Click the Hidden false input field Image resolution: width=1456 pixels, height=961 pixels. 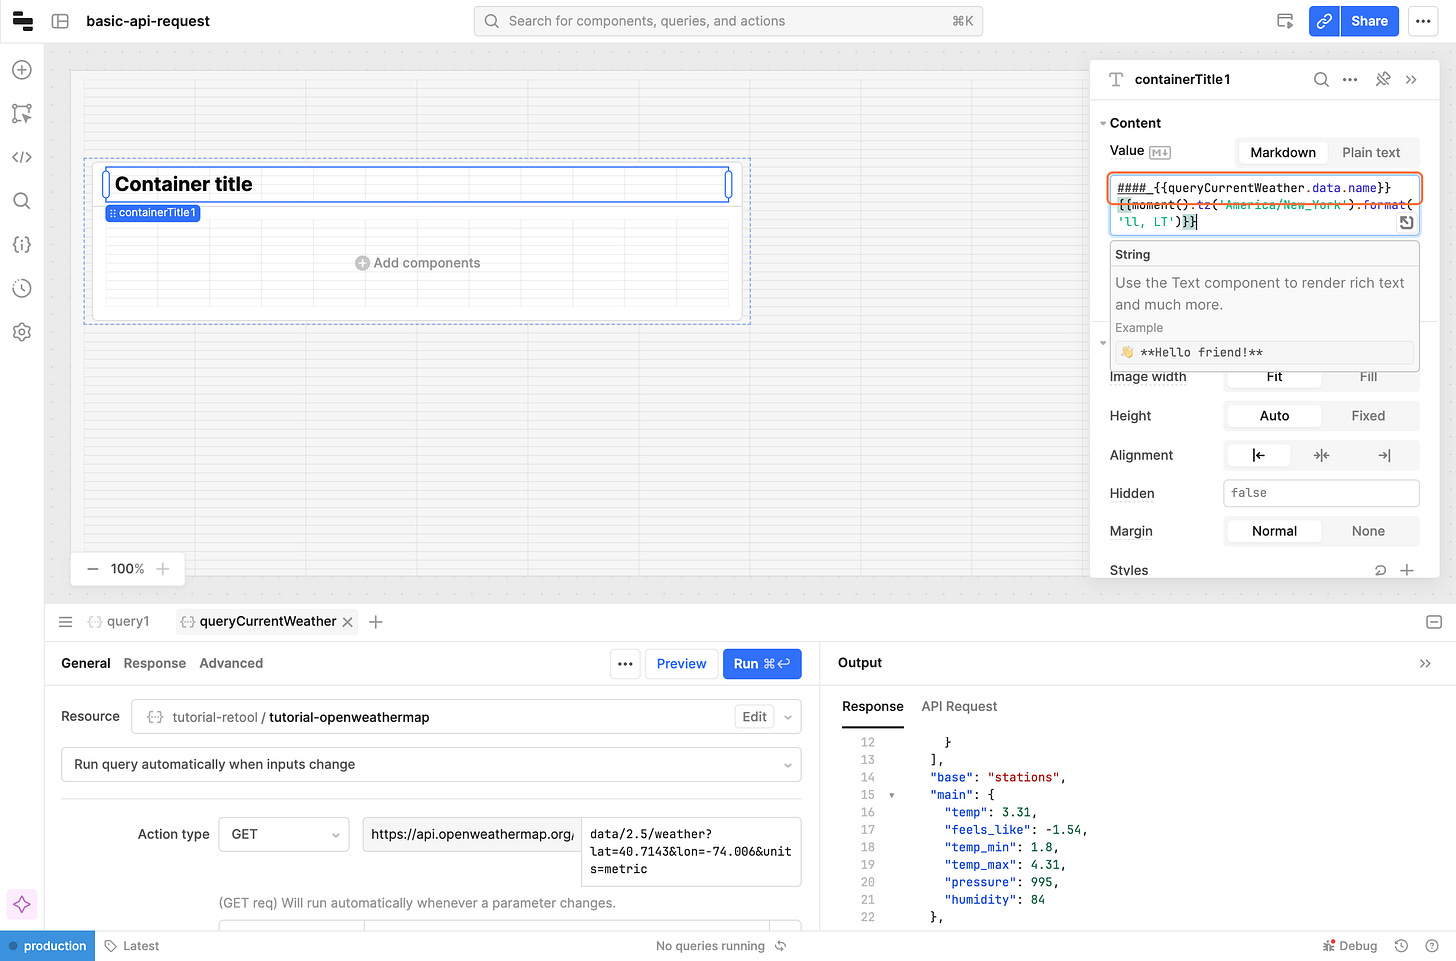point(1321,494)
